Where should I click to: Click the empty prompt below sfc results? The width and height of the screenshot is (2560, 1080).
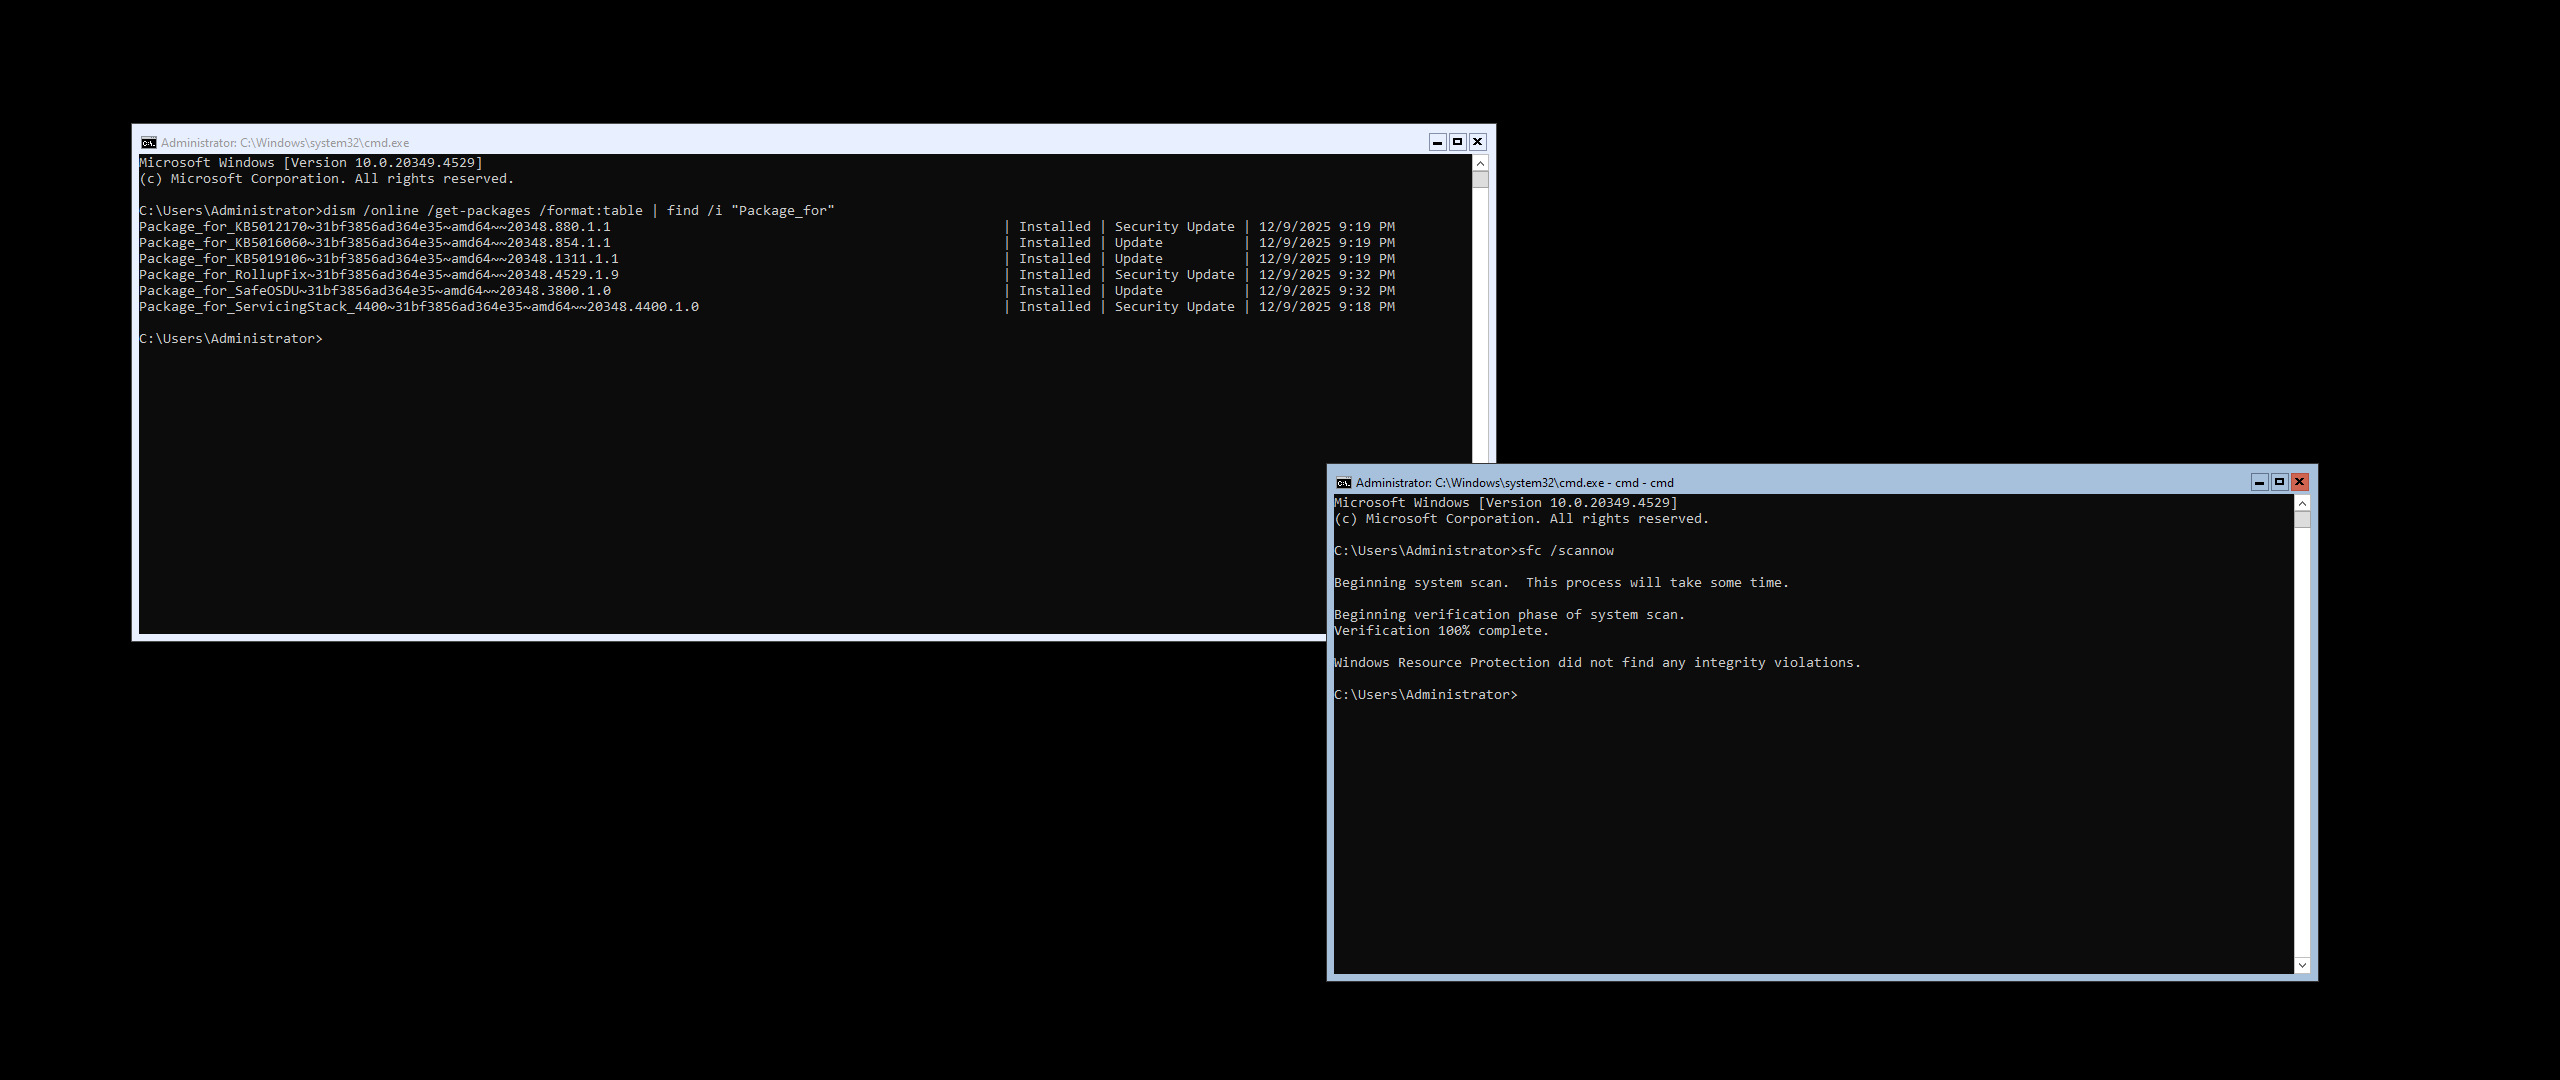pos(1425,695)
